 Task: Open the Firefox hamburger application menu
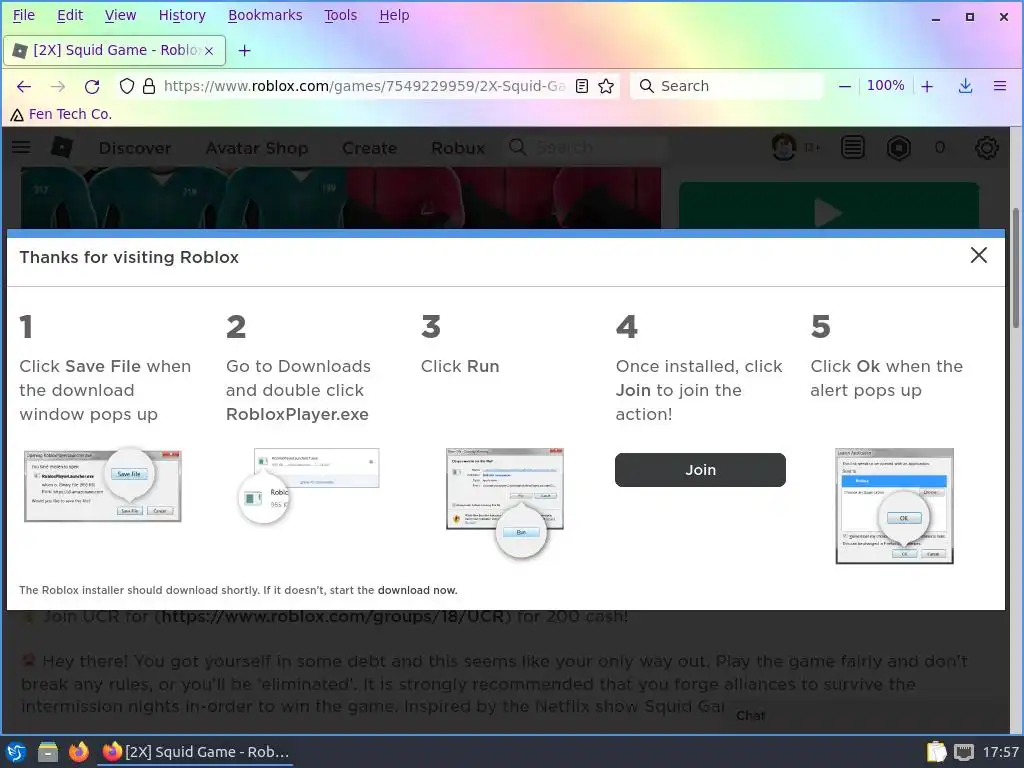1000,86
